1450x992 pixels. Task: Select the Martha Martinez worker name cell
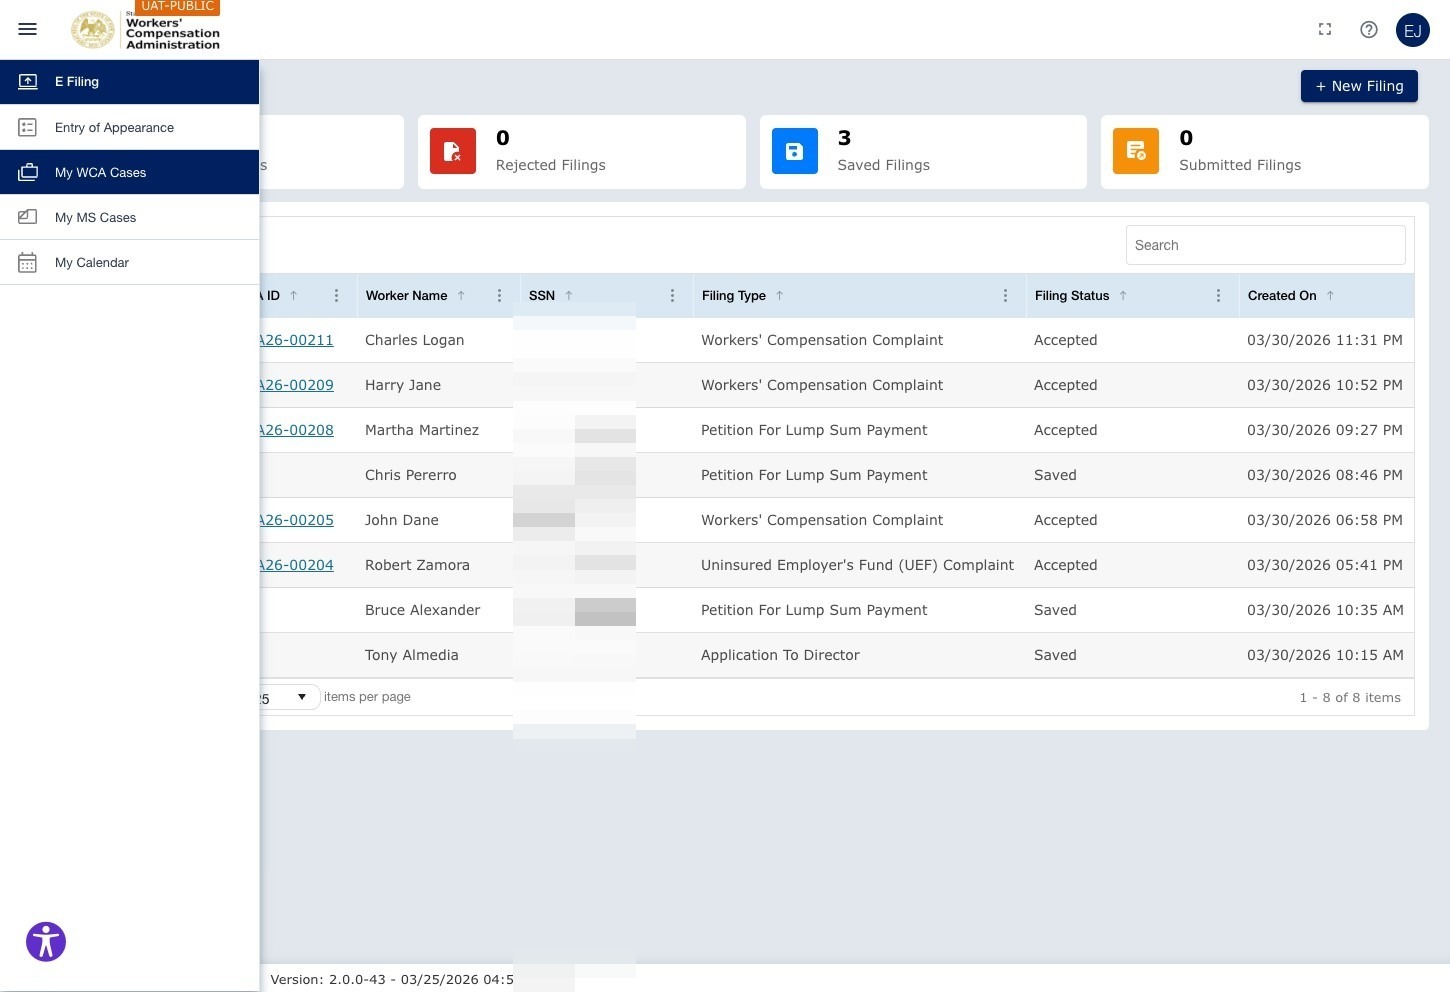tap(422, 430)
